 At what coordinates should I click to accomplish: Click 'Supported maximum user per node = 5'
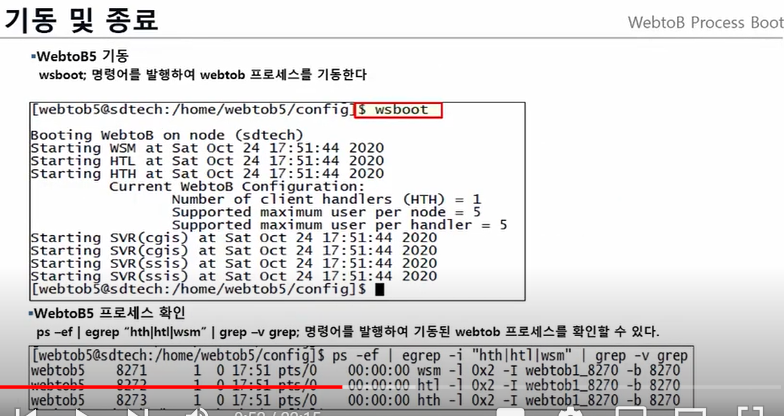(326, 212)
